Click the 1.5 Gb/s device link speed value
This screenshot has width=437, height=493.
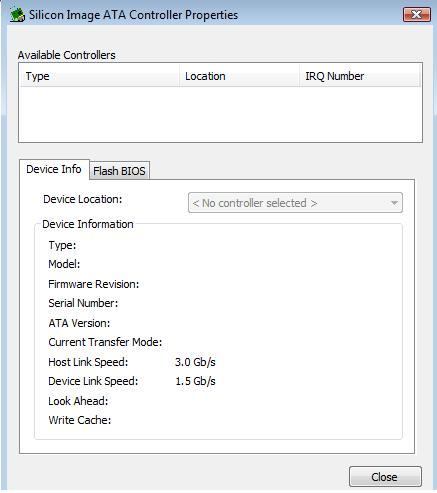[195, 381]
